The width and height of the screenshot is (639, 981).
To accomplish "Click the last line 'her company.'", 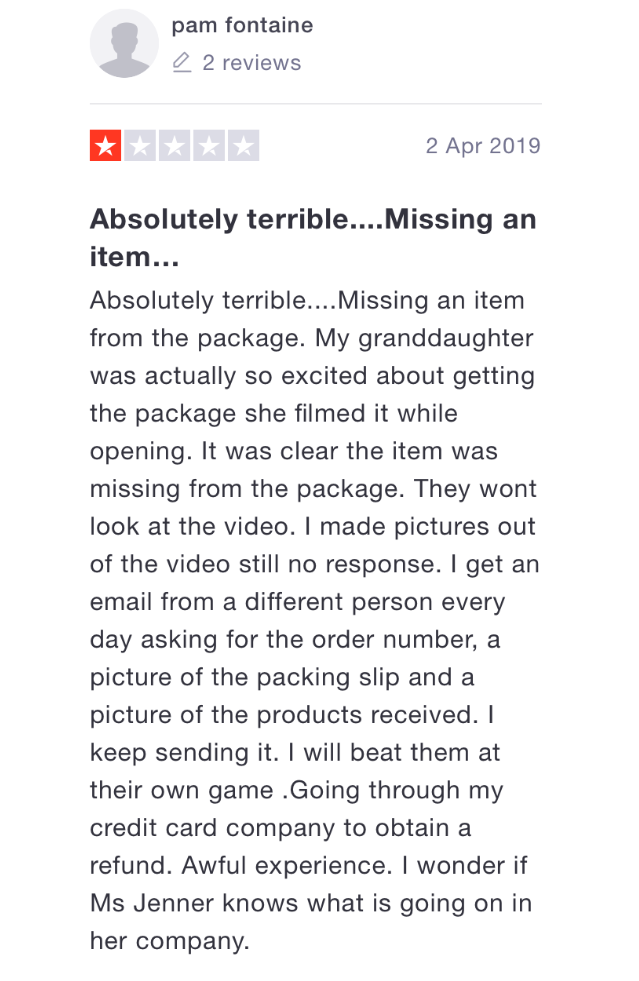I will click(x=170, y=942).
